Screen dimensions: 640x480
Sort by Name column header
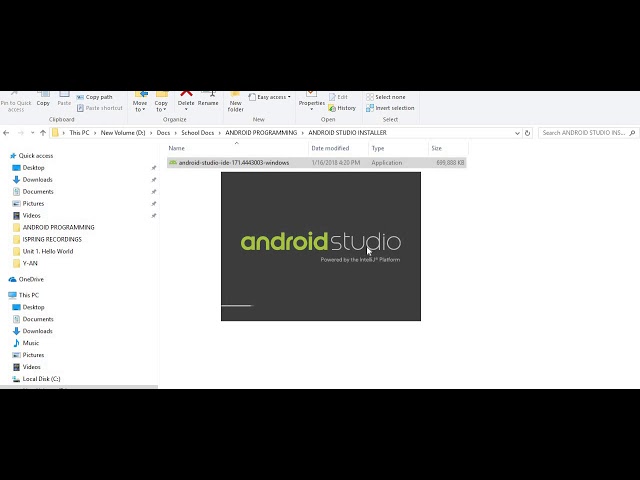click(237, 148)
